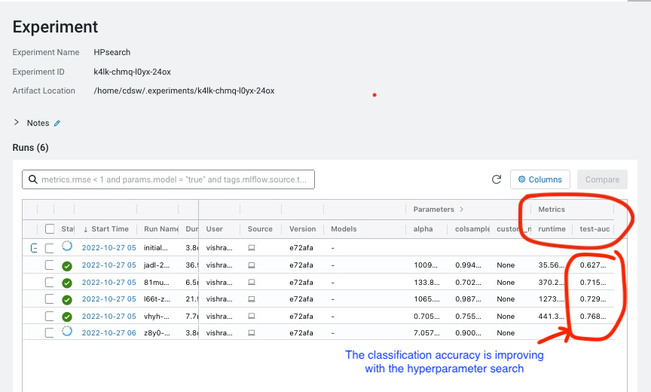Click the green success status icon of 81mu run

pos(67,283)
